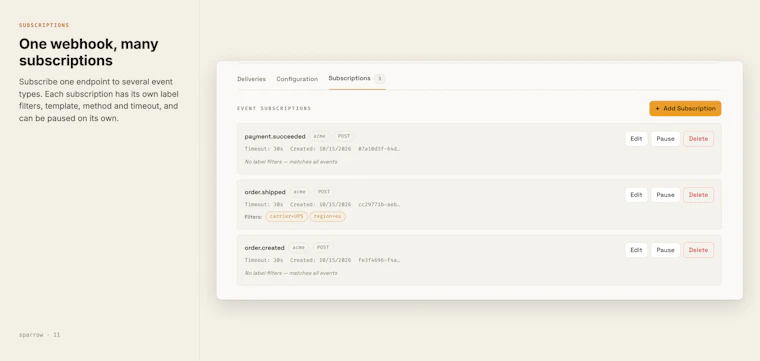Click the order.created event name
760x361 pixels.
point(264,248)
